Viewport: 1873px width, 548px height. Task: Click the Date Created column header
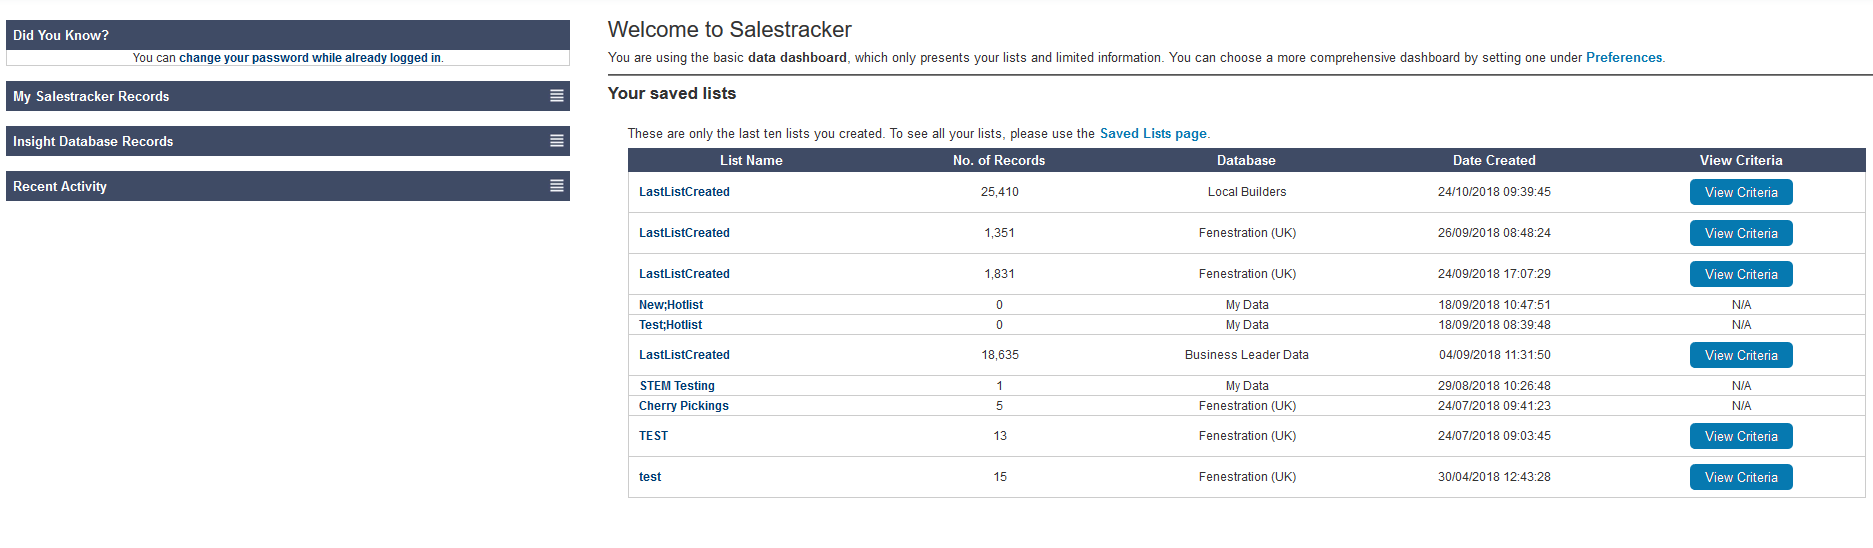(x=1494, y=160)
